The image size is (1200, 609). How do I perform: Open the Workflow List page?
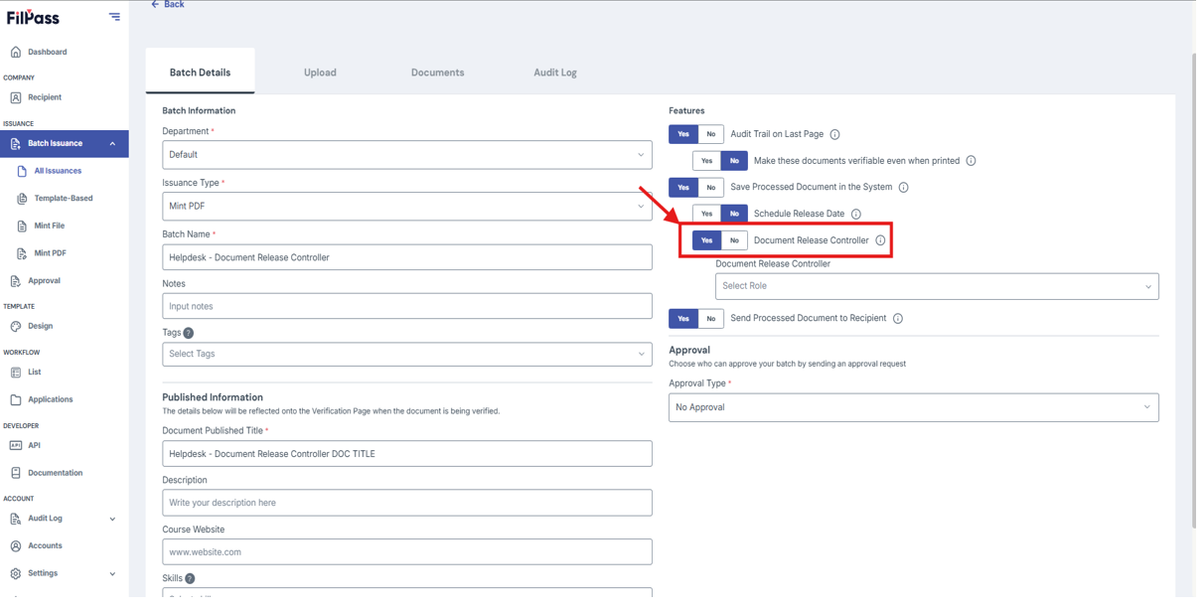[x=26, y=372]
